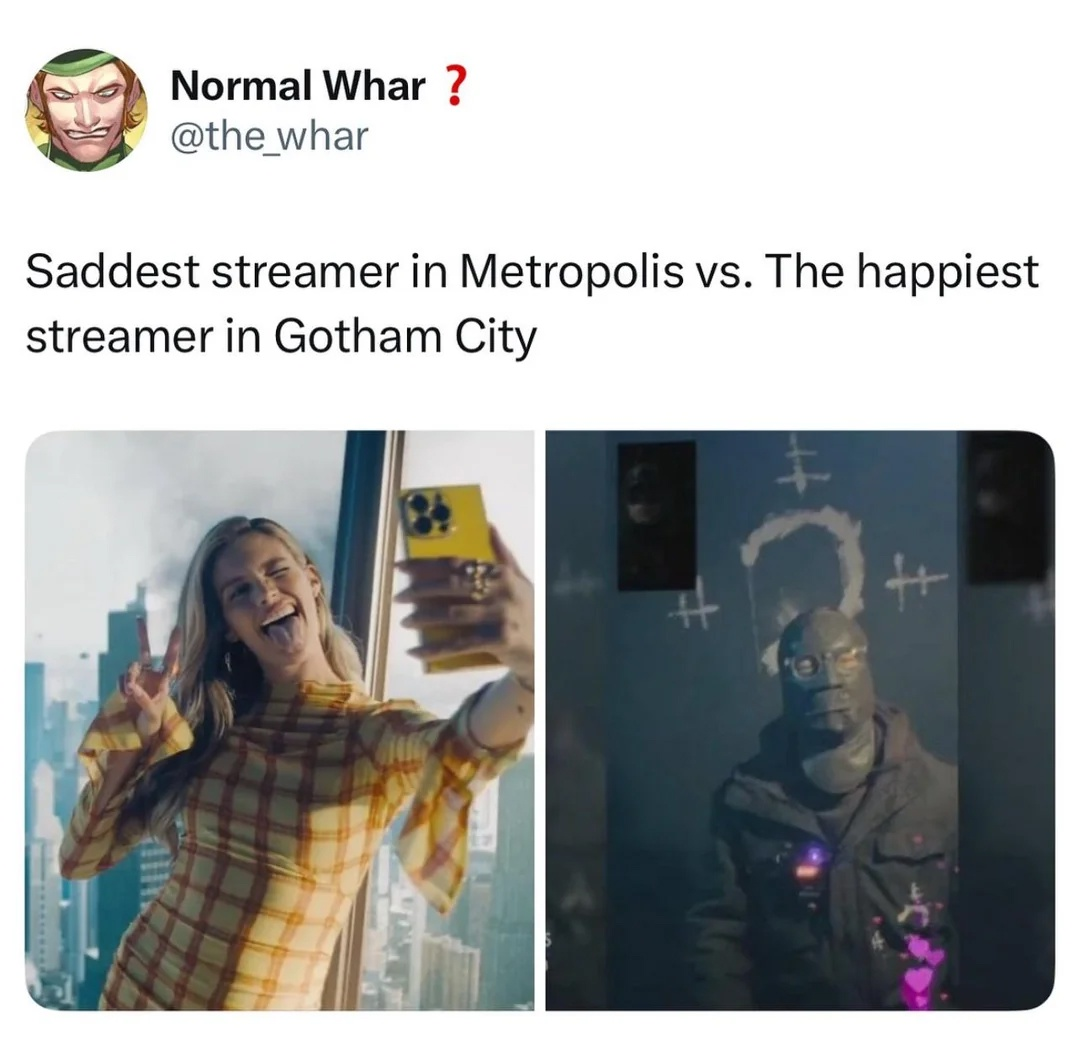
Task: Click the words Gotham City in tweet
Action: click(x=406, y=338)
